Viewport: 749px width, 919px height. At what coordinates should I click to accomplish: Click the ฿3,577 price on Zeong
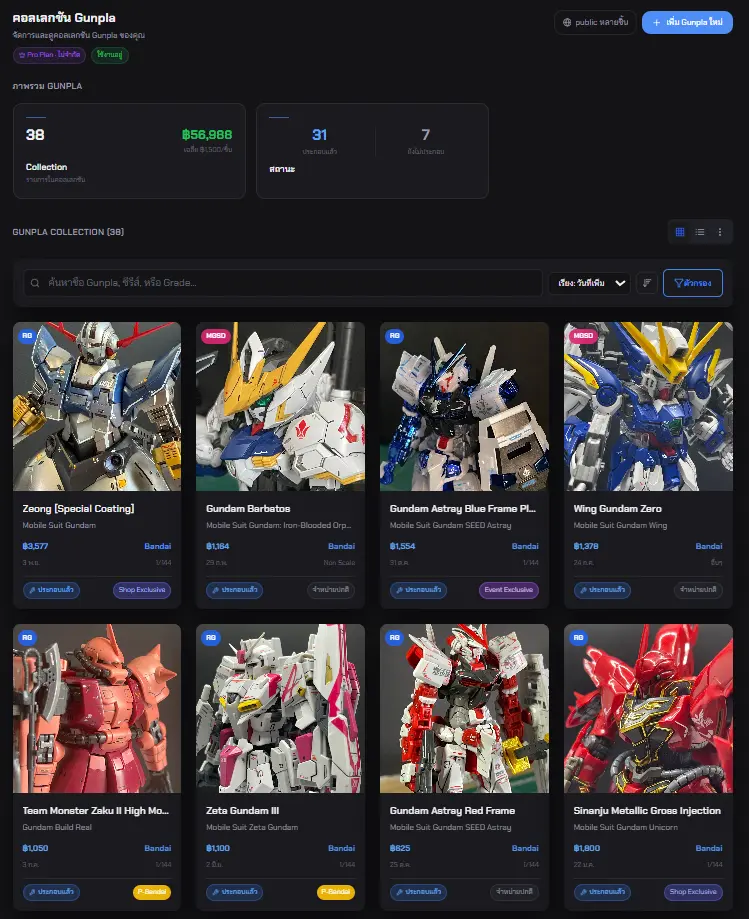tap(35, 546)
